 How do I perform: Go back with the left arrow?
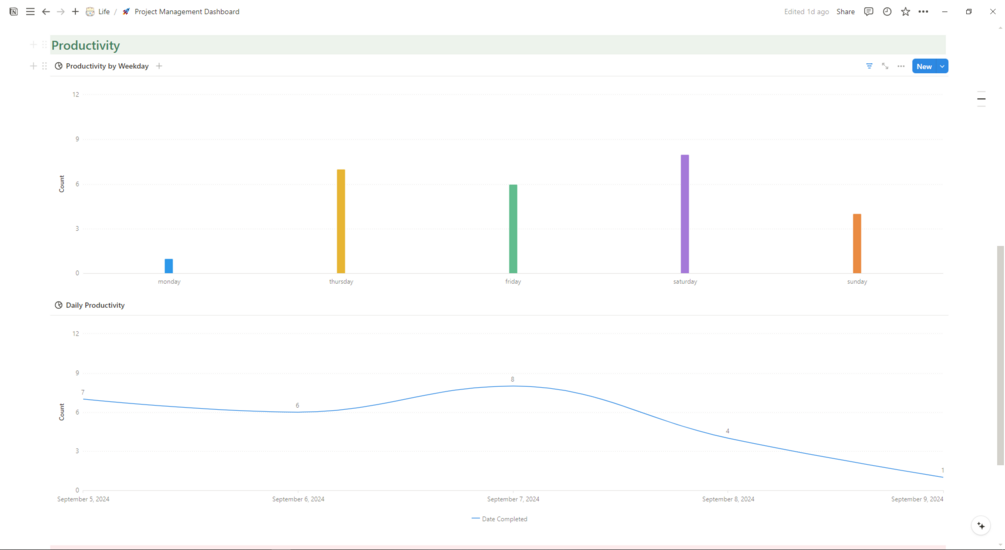pyautogui.click(x=46, y=12)
